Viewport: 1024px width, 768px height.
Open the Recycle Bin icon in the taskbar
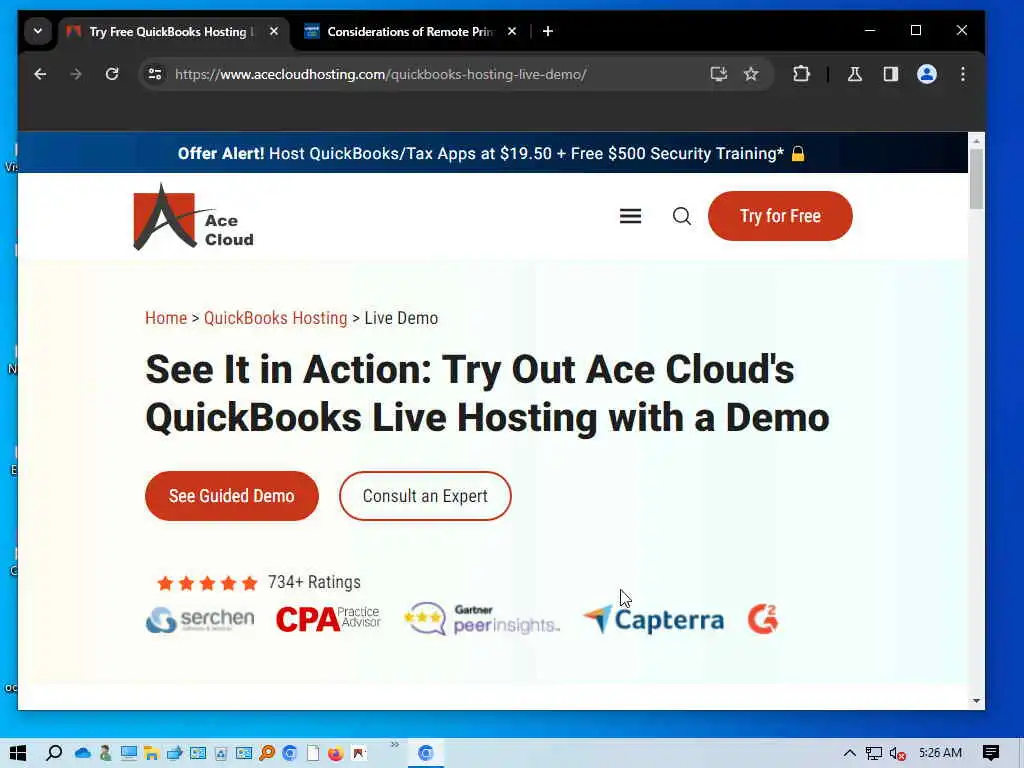point(221,753)
